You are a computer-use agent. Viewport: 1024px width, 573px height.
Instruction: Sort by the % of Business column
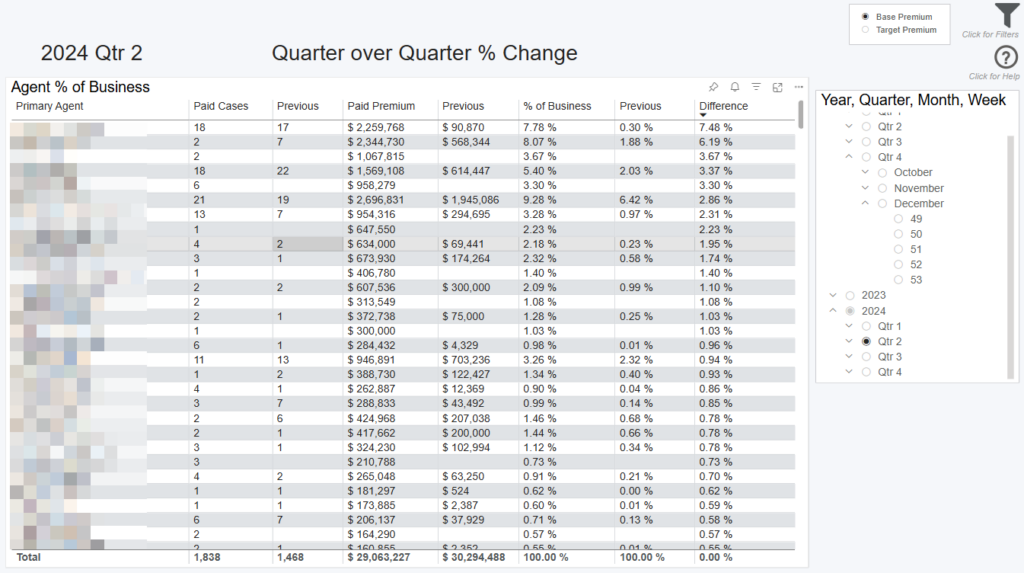pos(557,106)
